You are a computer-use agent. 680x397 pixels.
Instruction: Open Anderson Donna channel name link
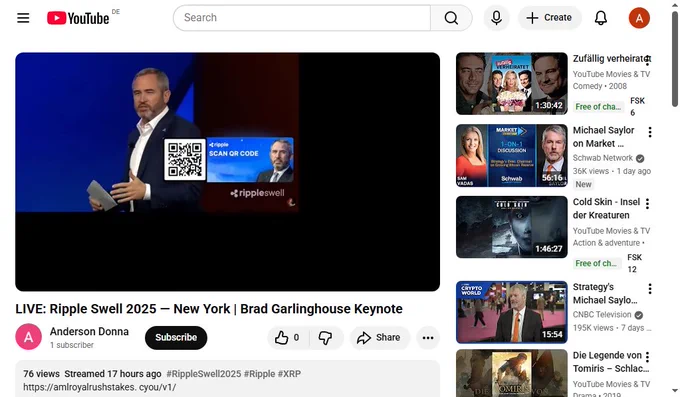[x=89, y=331]
